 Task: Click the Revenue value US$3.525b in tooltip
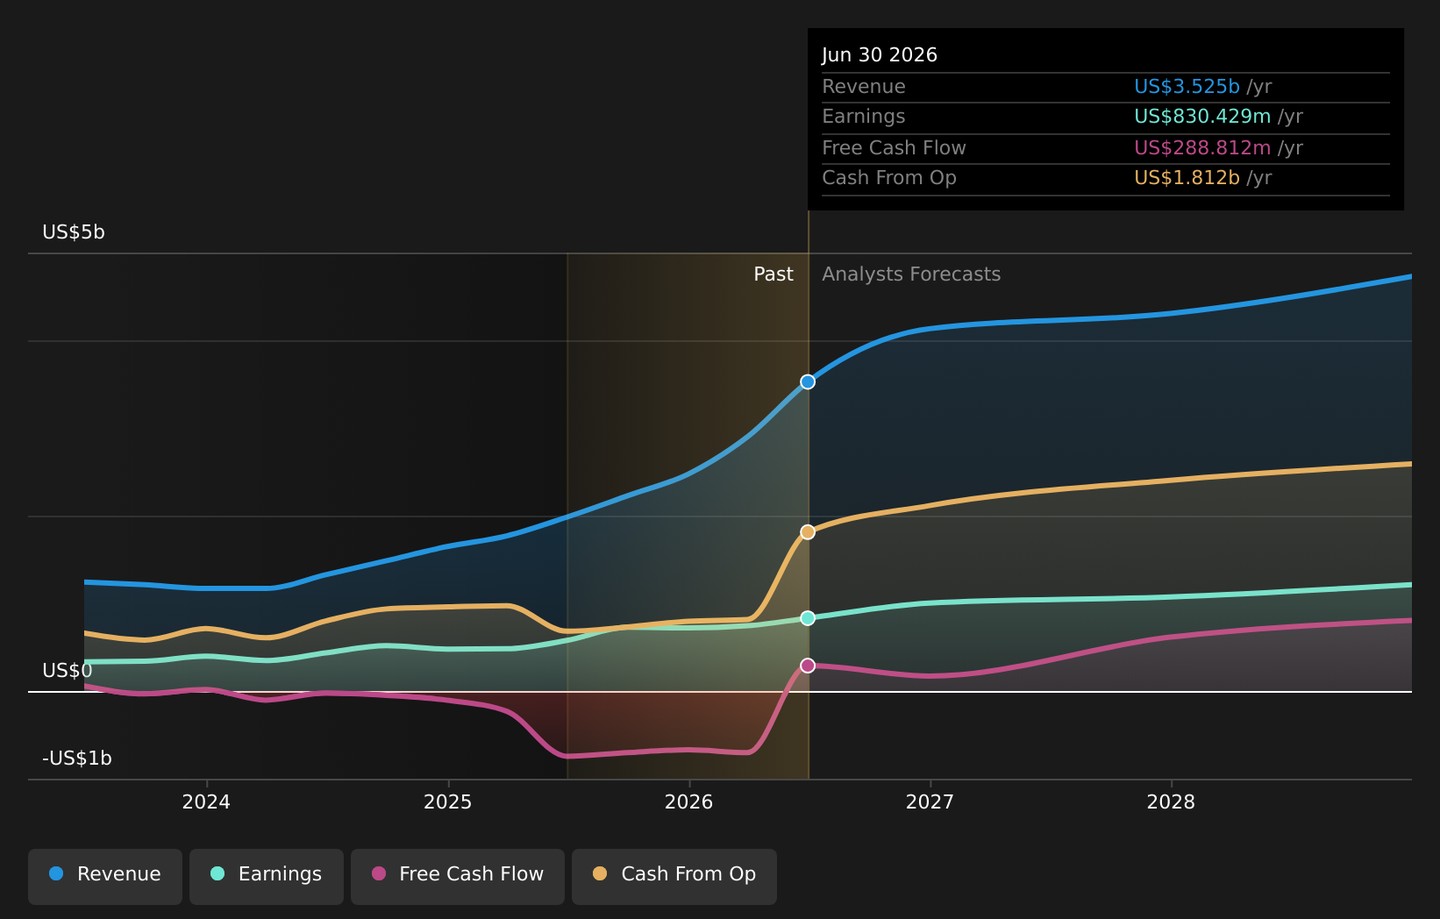[1187, 87]
